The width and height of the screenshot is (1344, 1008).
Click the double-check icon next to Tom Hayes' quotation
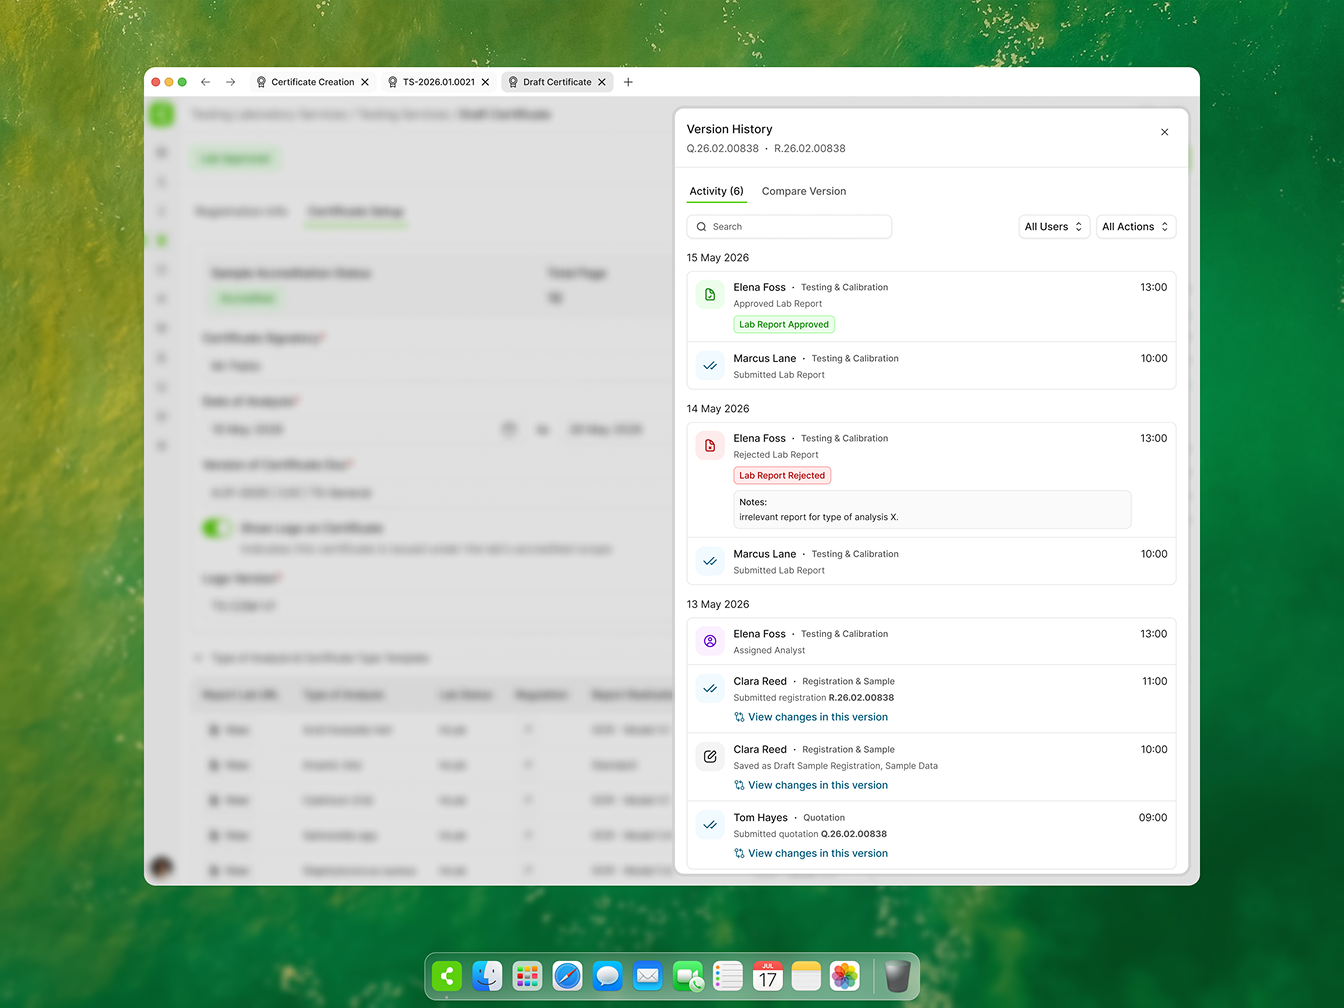click(710, 825)
